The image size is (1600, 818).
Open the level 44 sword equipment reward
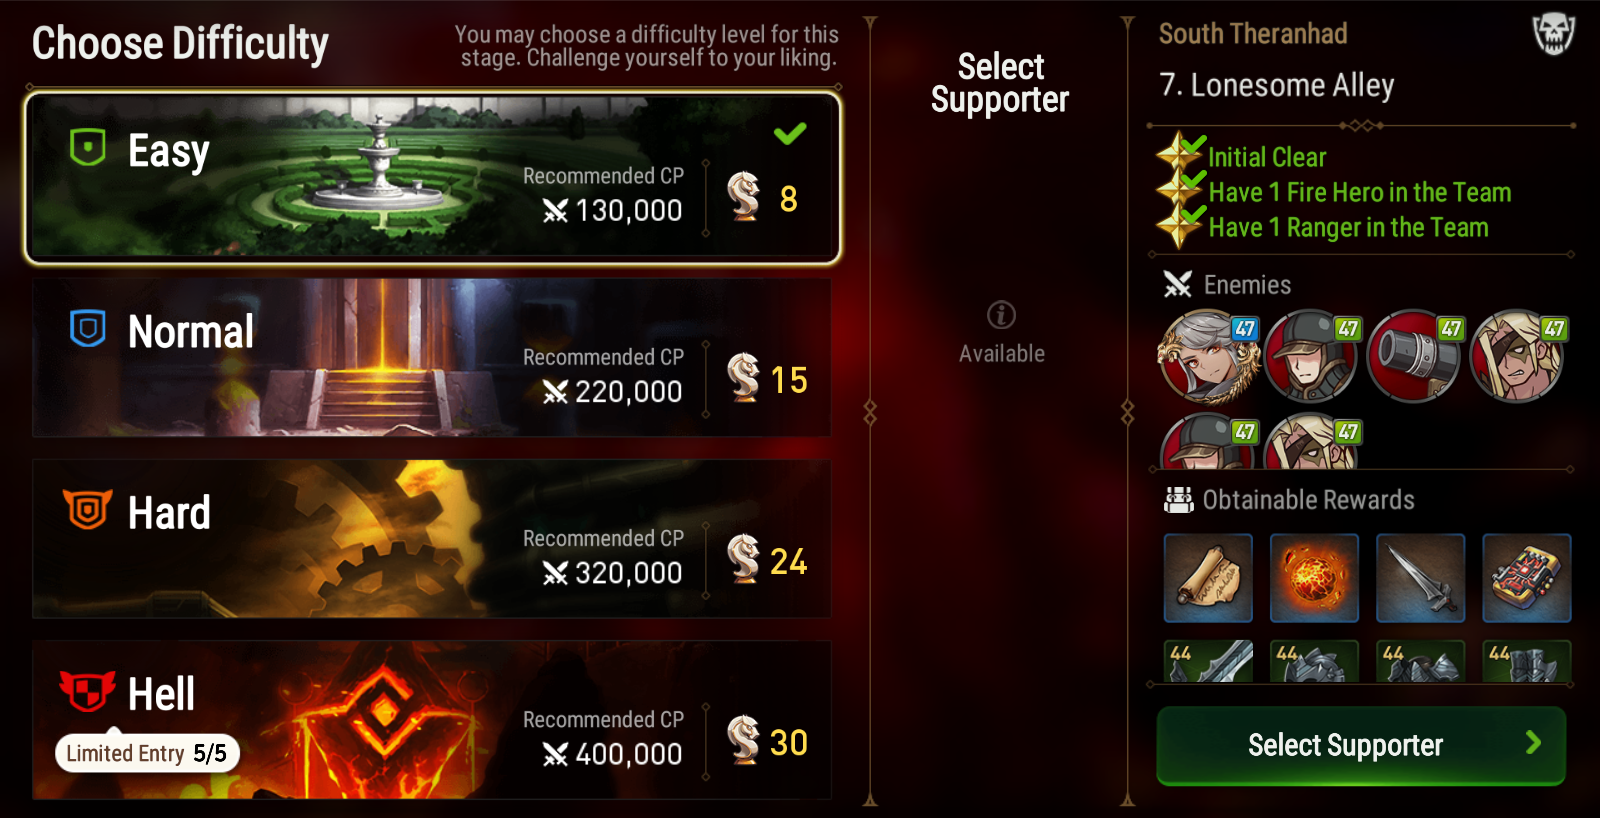click(1208, 661)
